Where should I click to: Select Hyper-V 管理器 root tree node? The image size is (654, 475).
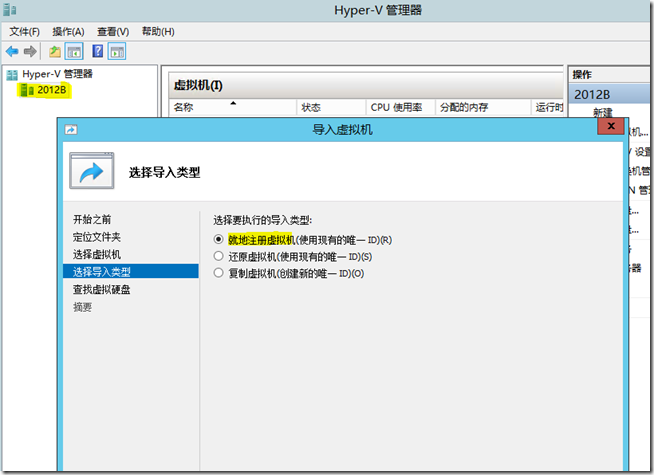(50, 74)
